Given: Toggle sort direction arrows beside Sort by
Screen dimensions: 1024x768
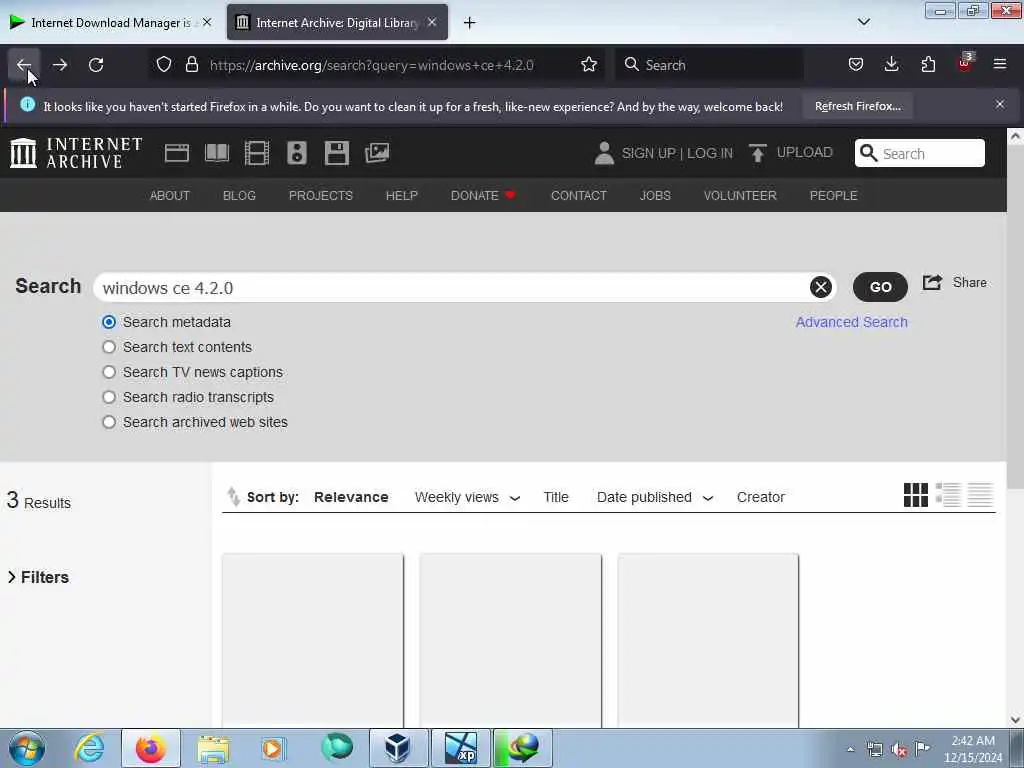Looking at the screenshot, I should tap(233, 497).
